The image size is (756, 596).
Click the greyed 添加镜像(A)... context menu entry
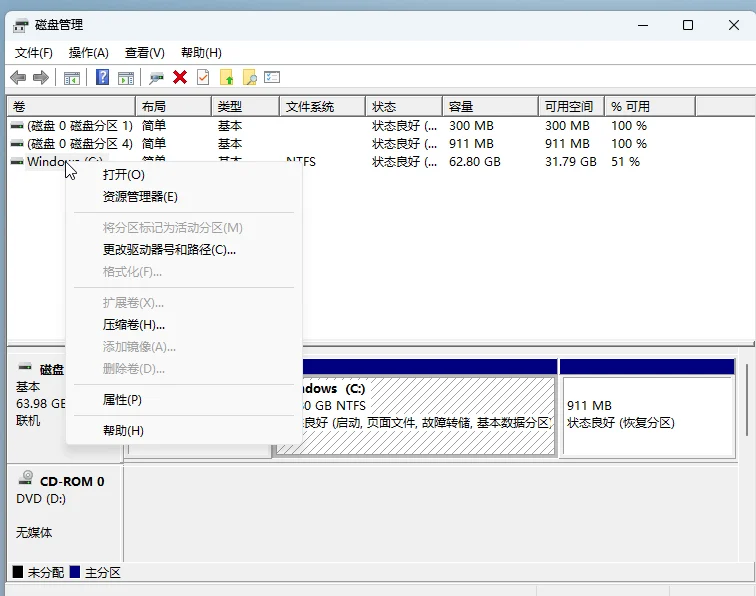pos(183,347)
